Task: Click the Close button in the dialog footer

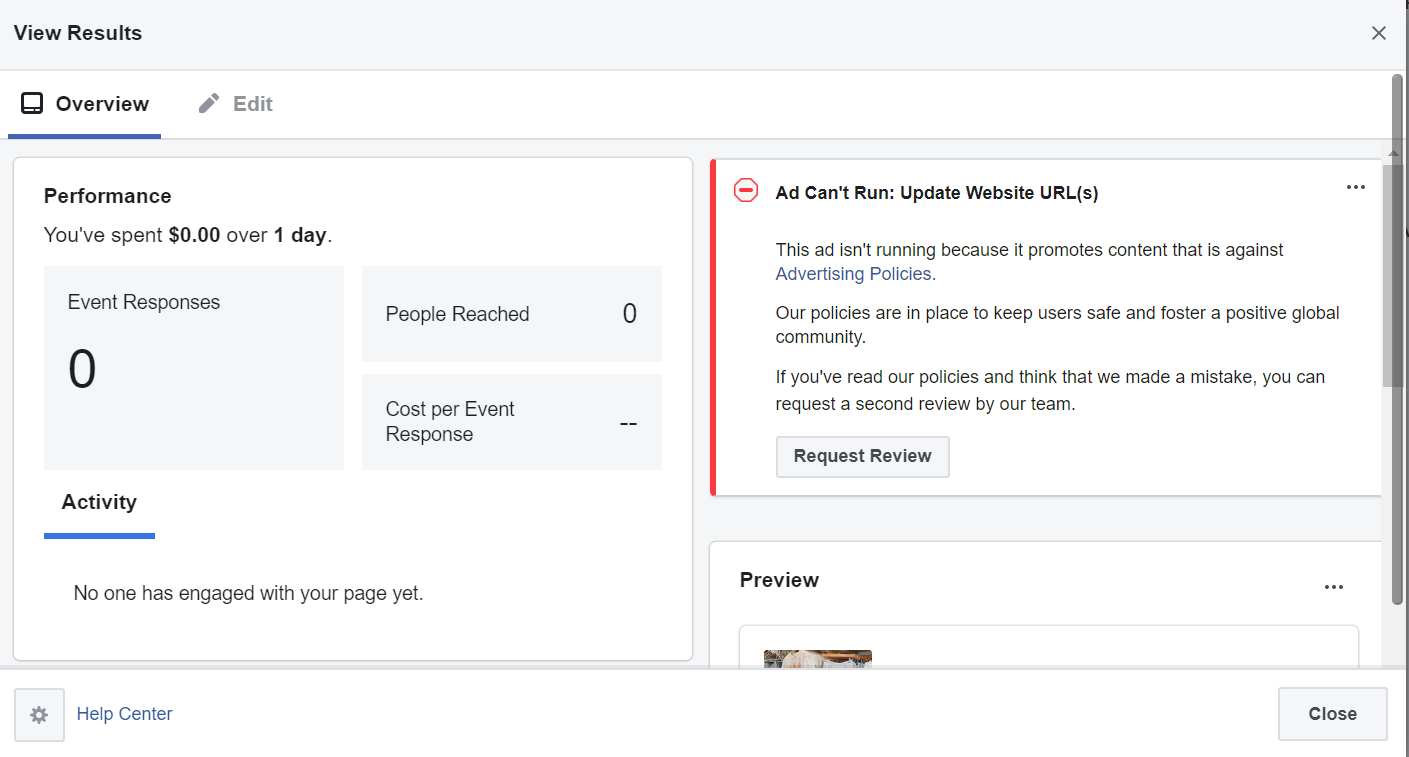Action: point(1332,714)
